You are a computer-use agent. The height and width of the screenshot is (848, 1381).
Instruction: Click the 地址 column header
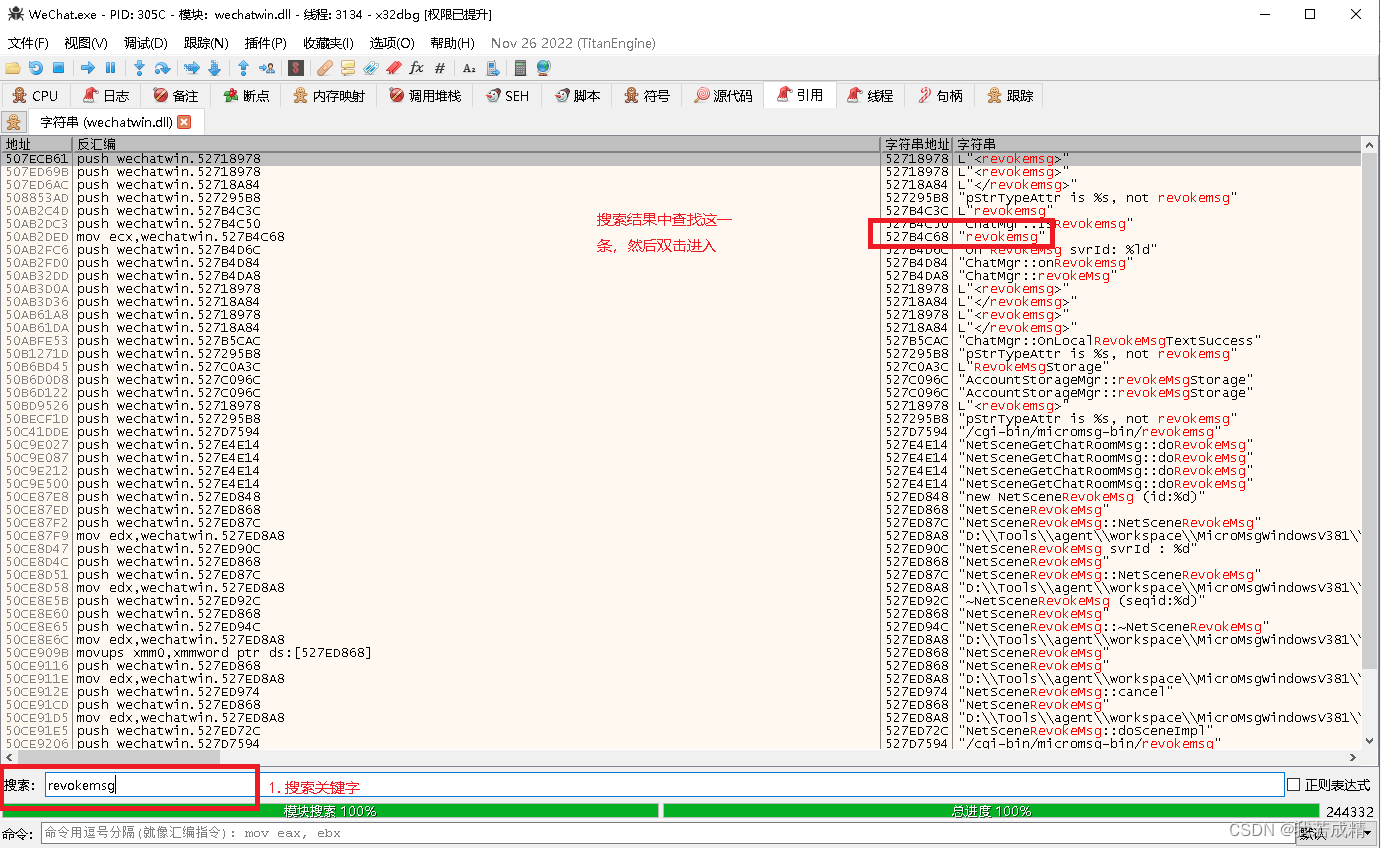[36, 144]
